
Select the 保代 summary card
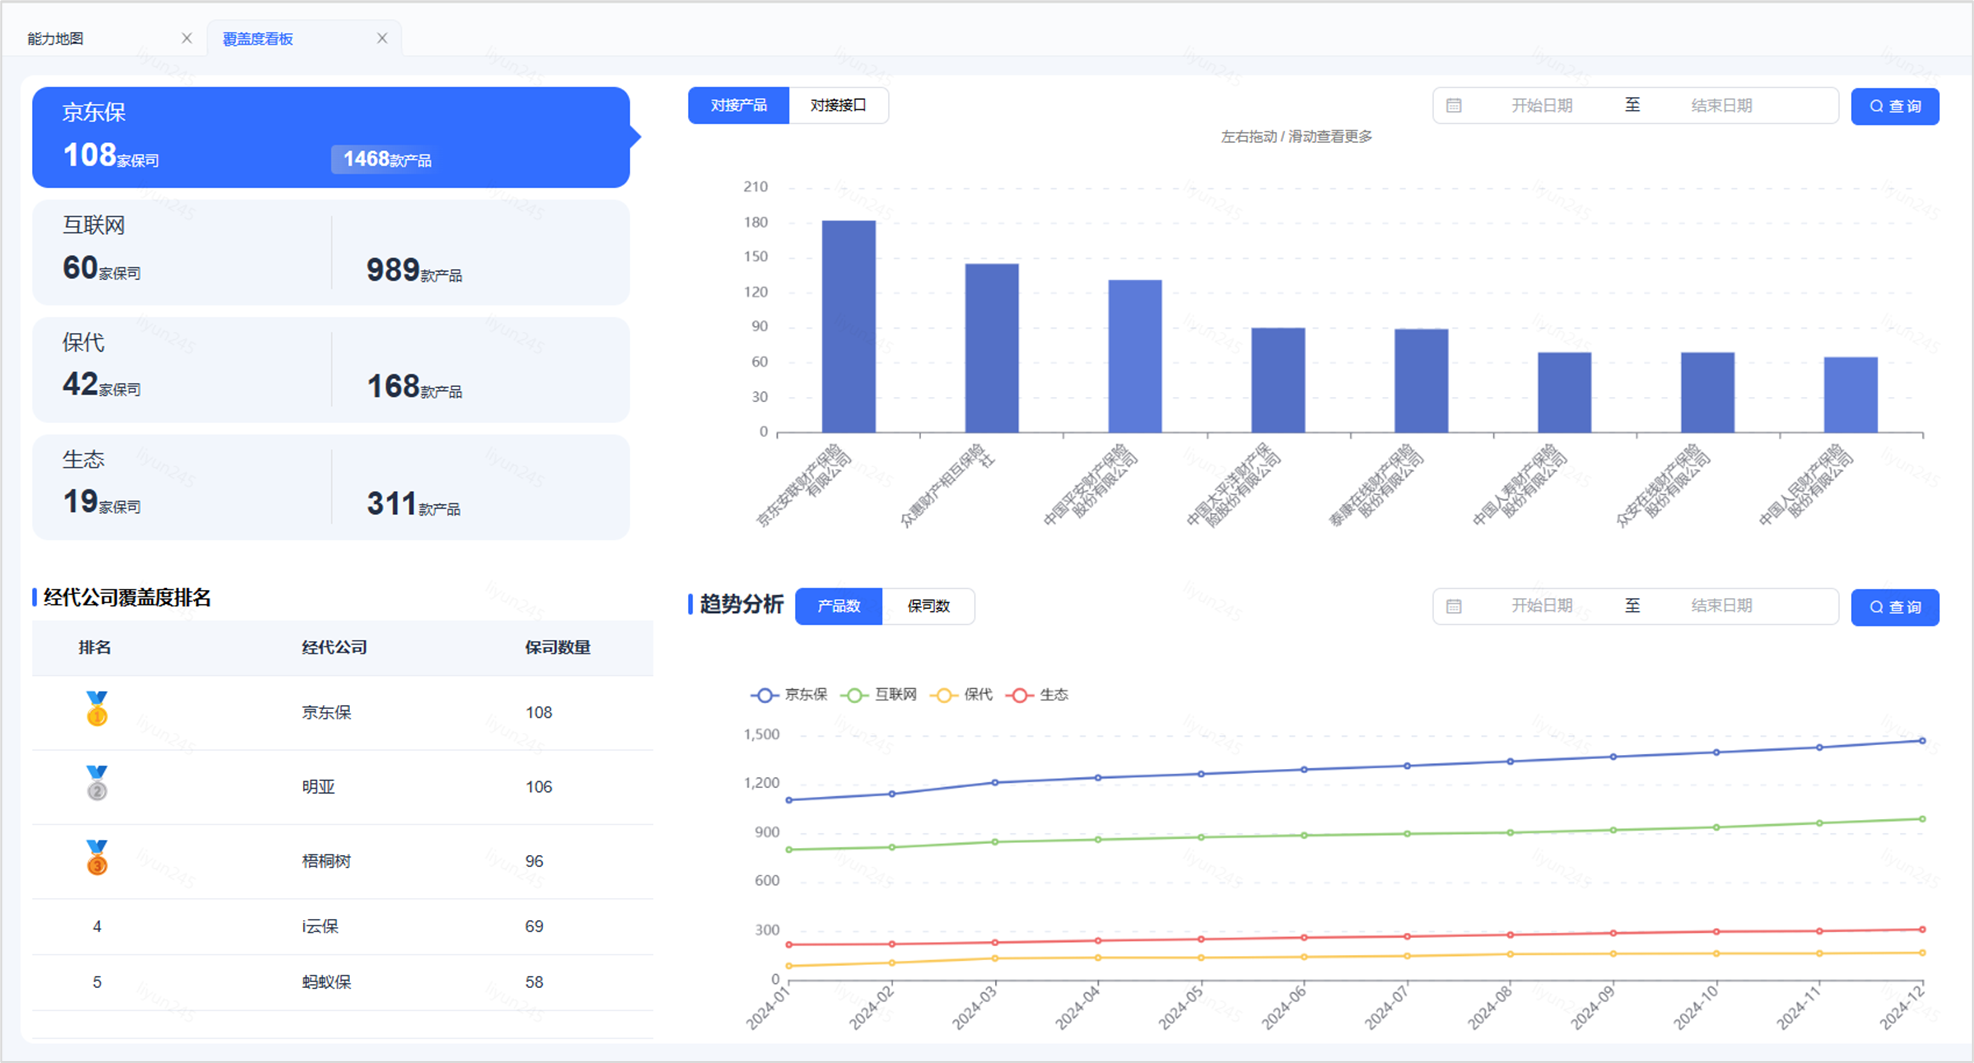(331, 369)
